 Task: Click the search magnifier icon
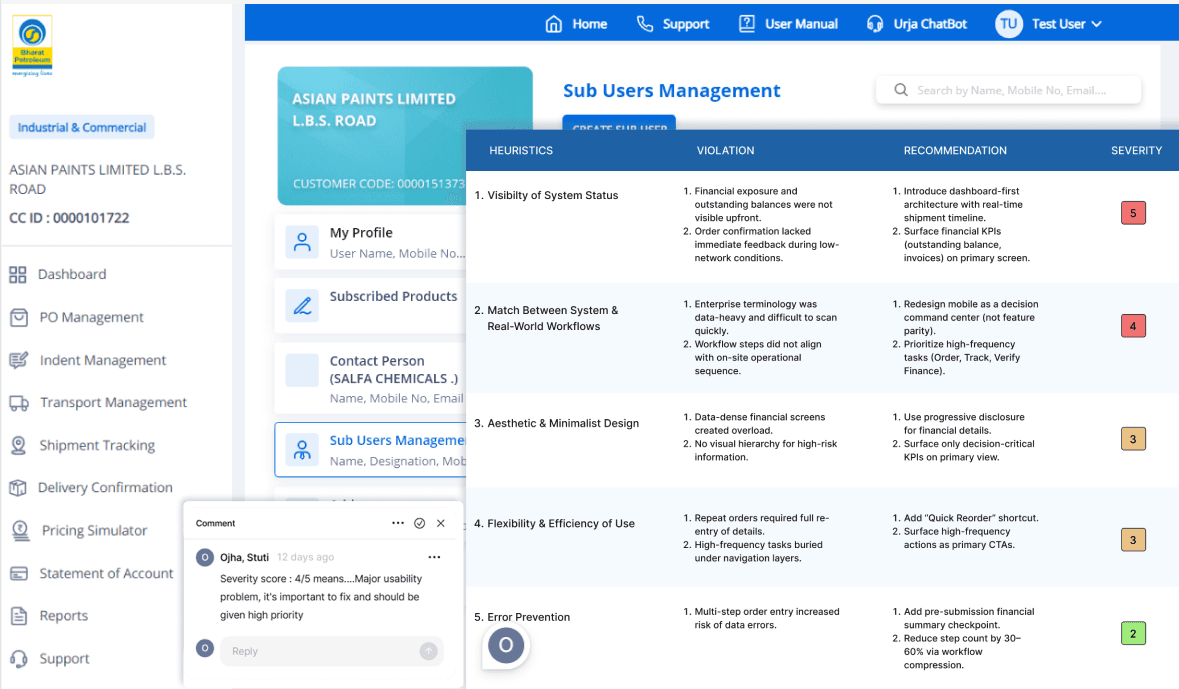(901, 90)
